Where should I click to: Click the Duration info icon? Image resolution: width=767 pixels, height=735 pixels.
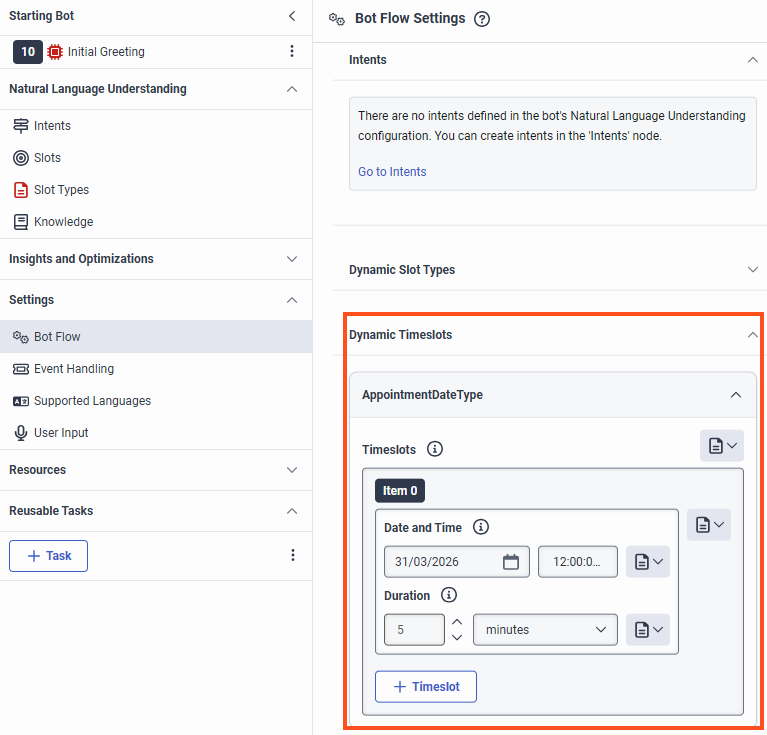449,595
